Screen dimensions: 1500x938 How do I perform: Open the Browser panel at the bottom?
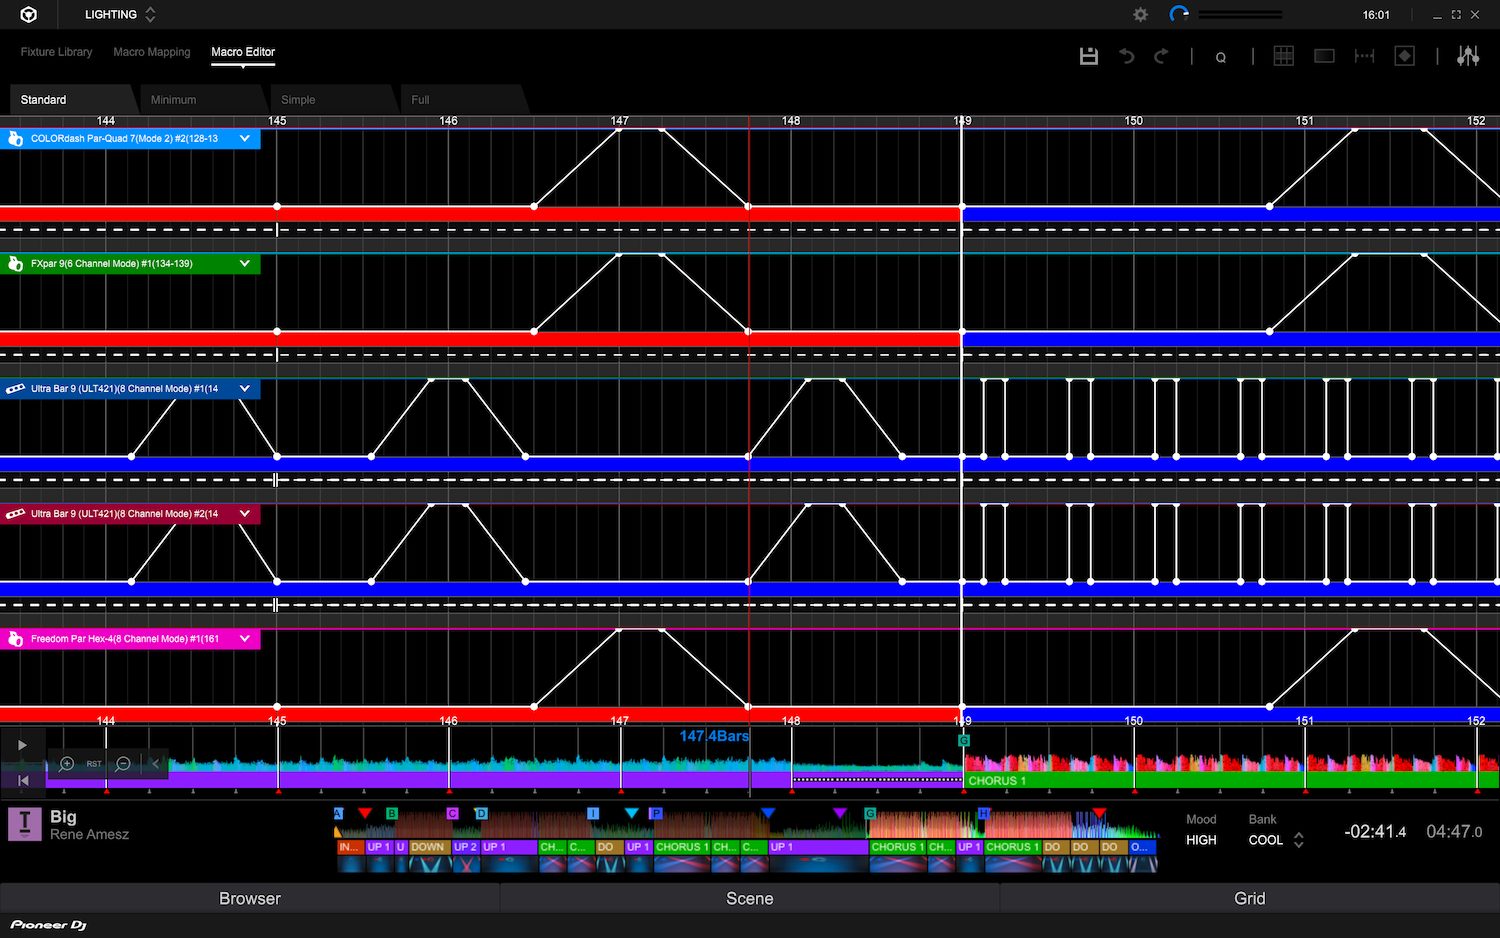pyautogui.click(x=249, y=898)
